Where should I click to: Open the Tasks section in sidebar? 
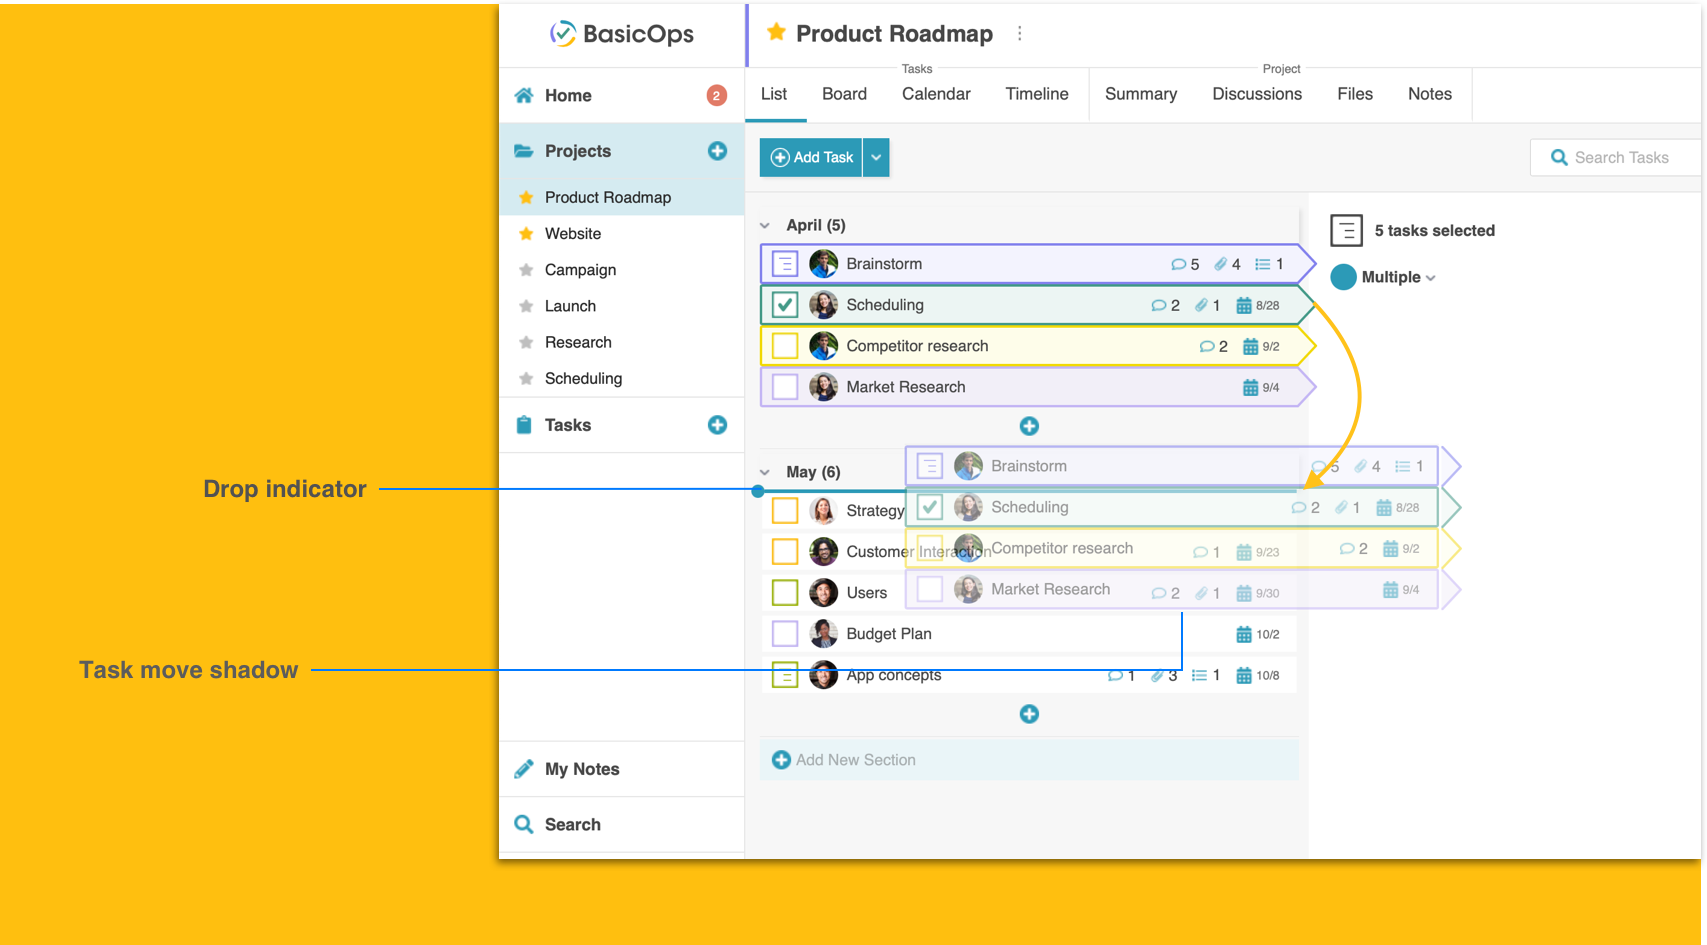[x=568, y=425]
